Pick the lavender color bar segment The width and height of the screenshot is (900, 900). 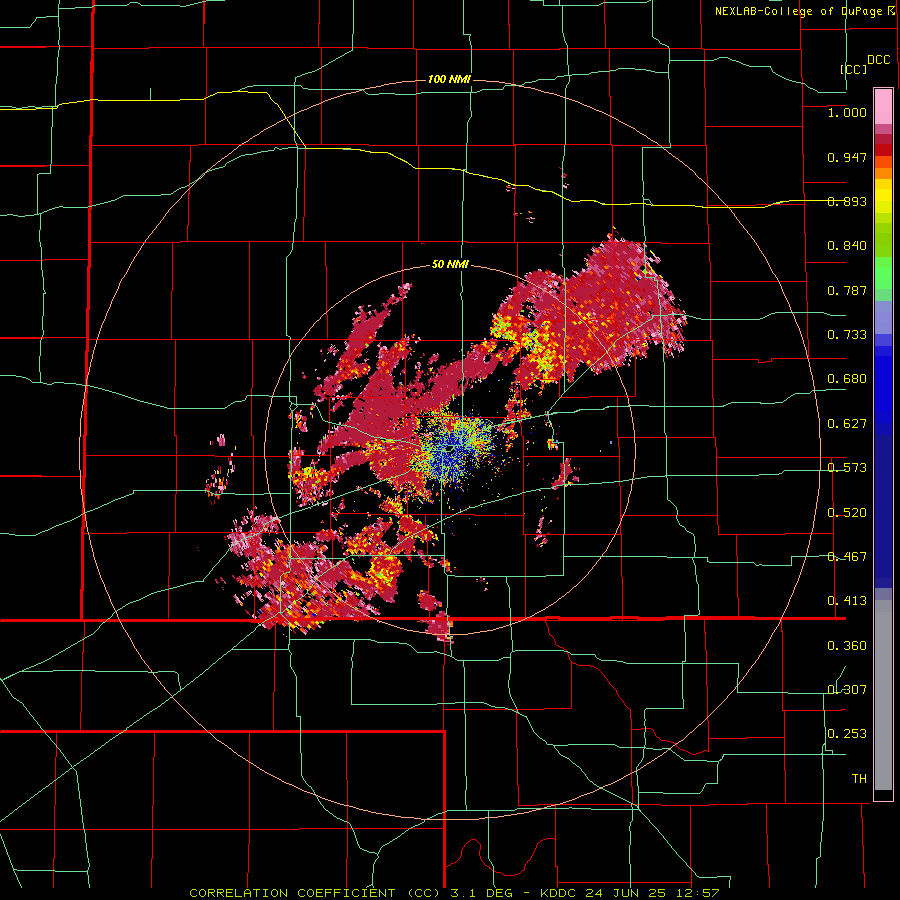883,318
